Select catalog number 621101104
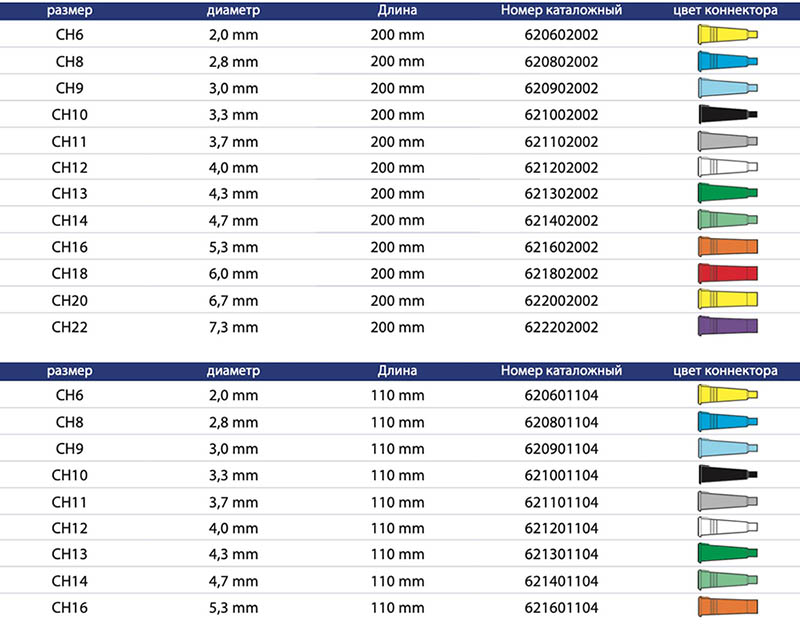 561,502
